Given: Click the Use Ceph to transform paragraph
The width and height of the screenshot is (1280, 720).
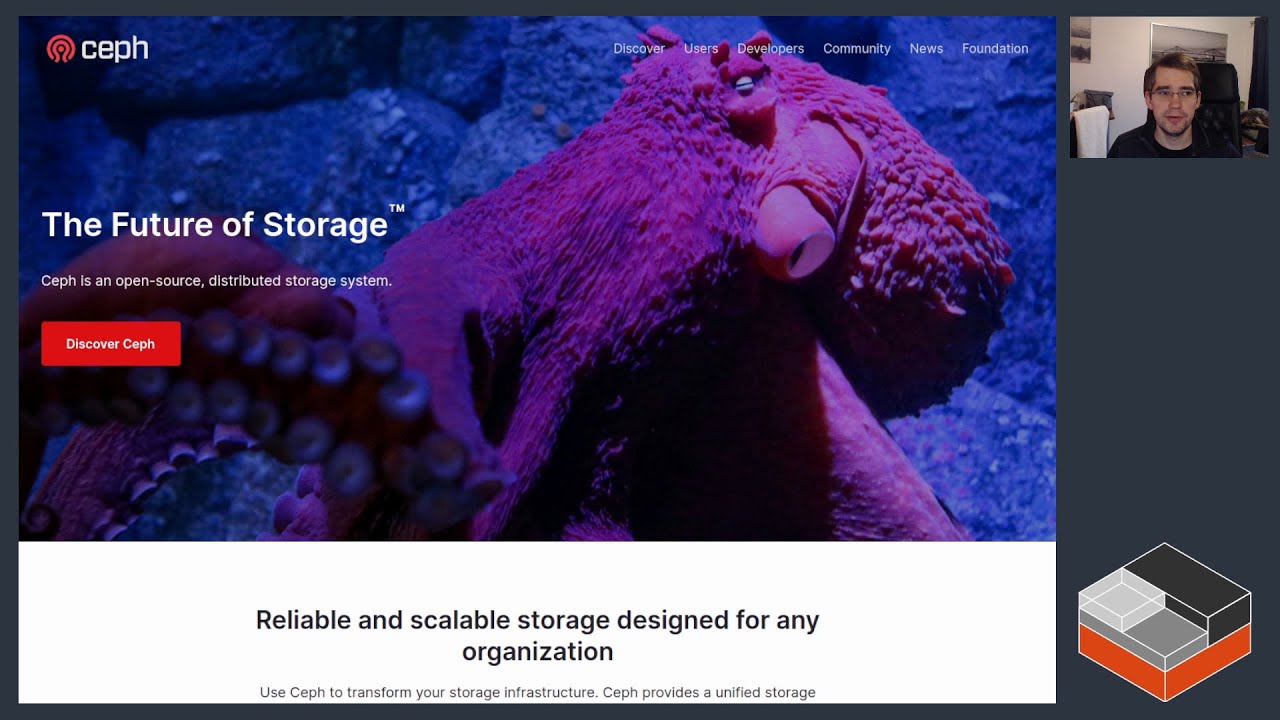Looking at the screenshot, I should pos(537,692).
